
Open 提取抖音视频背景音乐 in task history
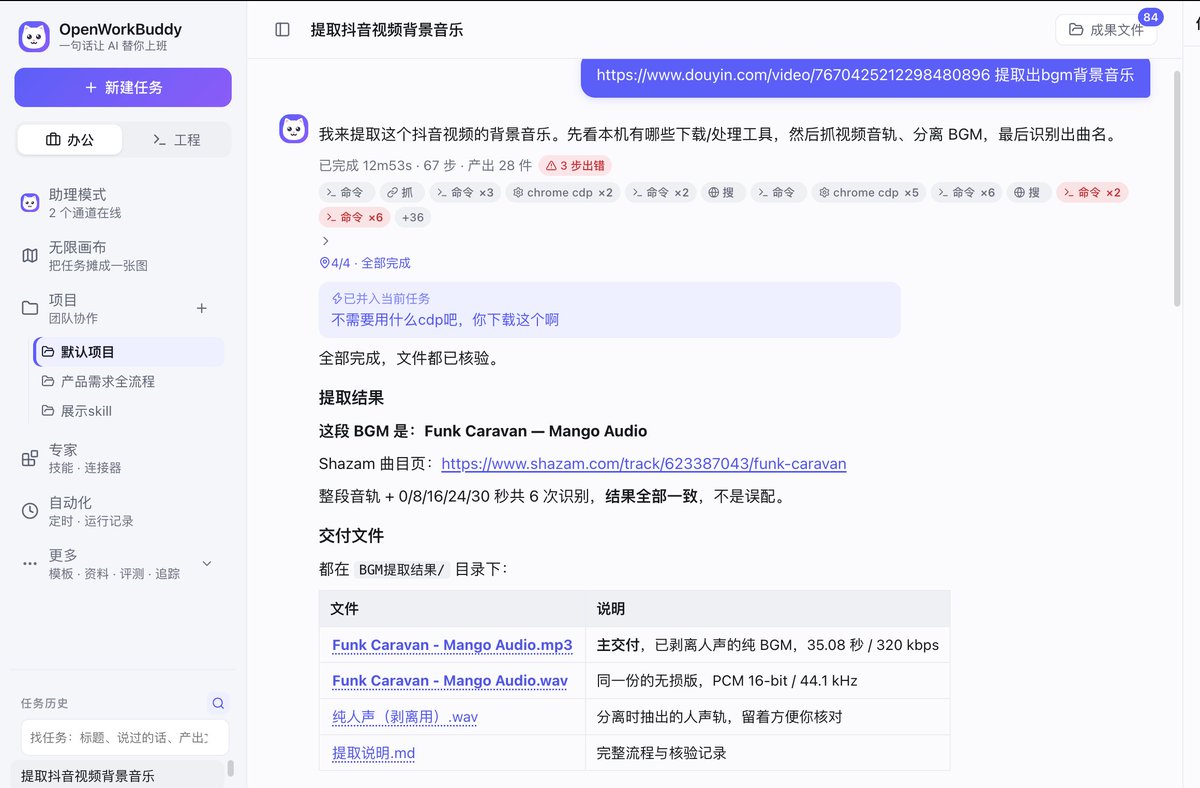[x=118, y=775]
